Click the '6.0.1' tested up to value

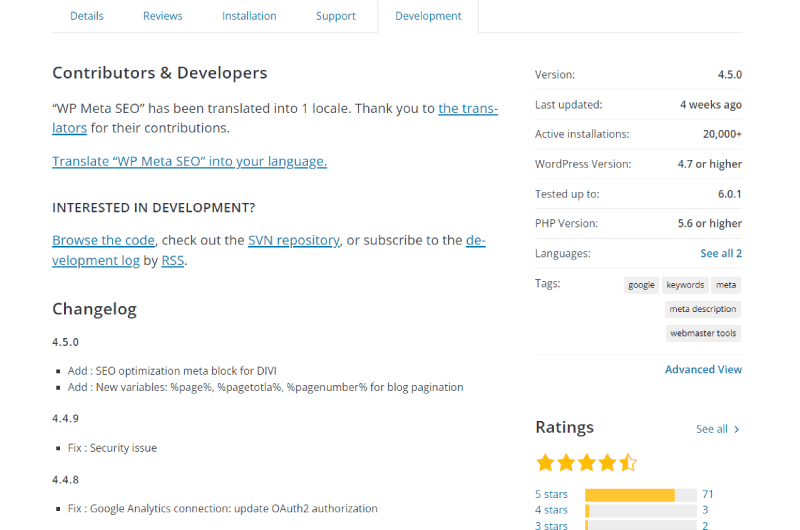pos(730,194)
